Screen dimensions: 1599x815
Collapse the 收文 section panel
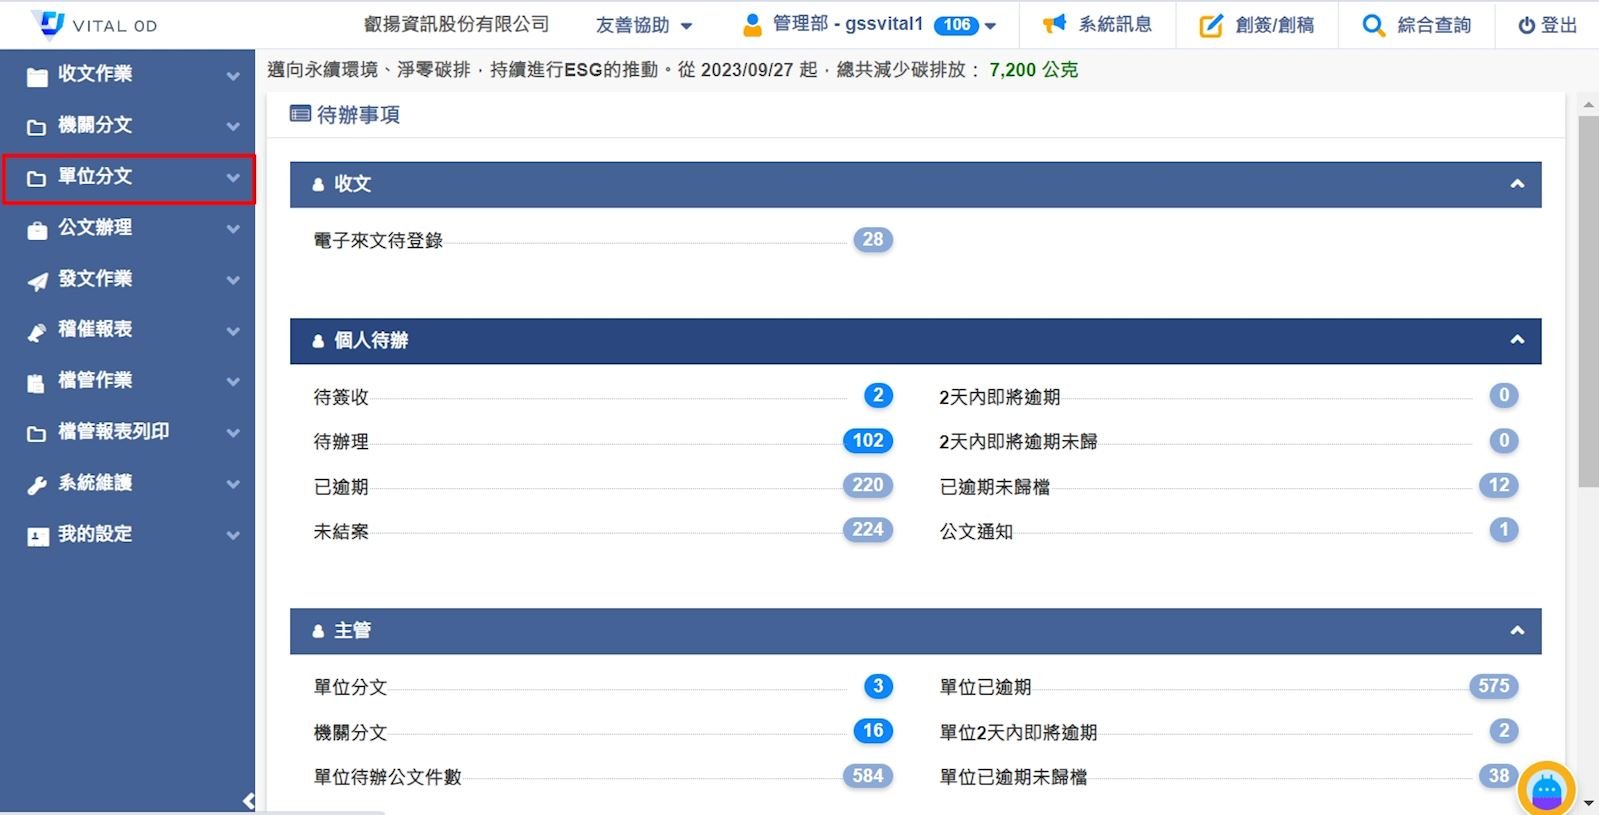1517,184
